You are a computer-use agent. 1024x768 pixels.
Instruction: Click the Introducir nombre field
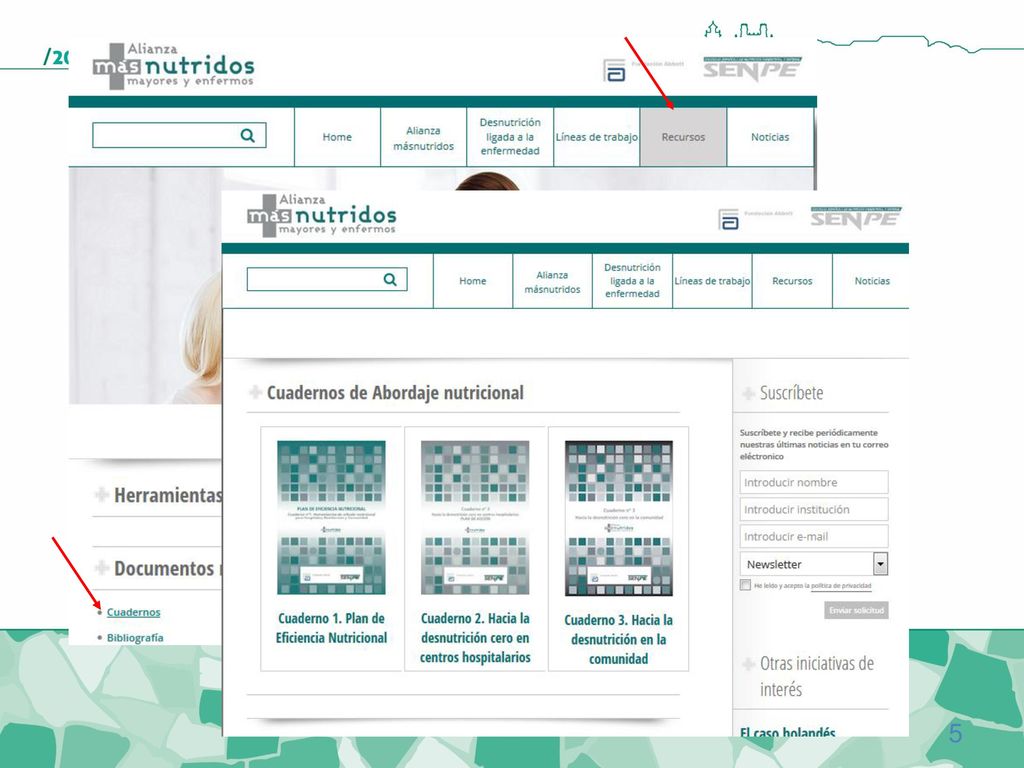[814, 482]
